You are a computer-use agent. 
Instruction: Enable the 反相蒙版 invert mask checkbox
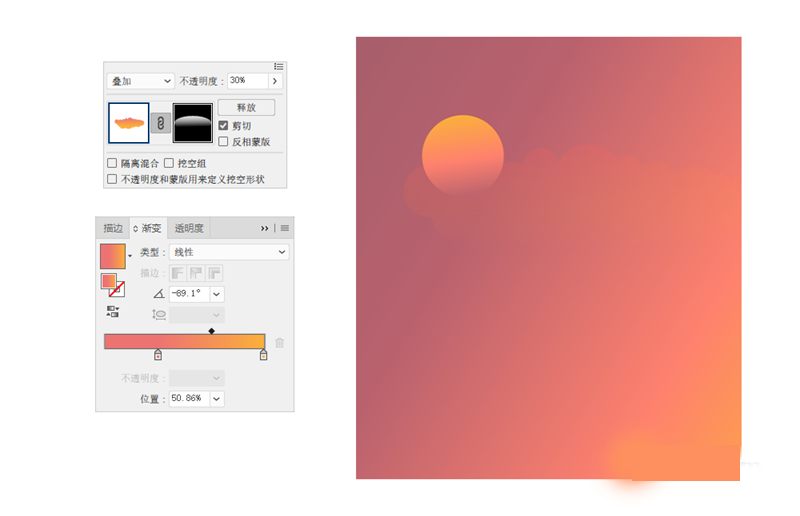pos(223,141)
